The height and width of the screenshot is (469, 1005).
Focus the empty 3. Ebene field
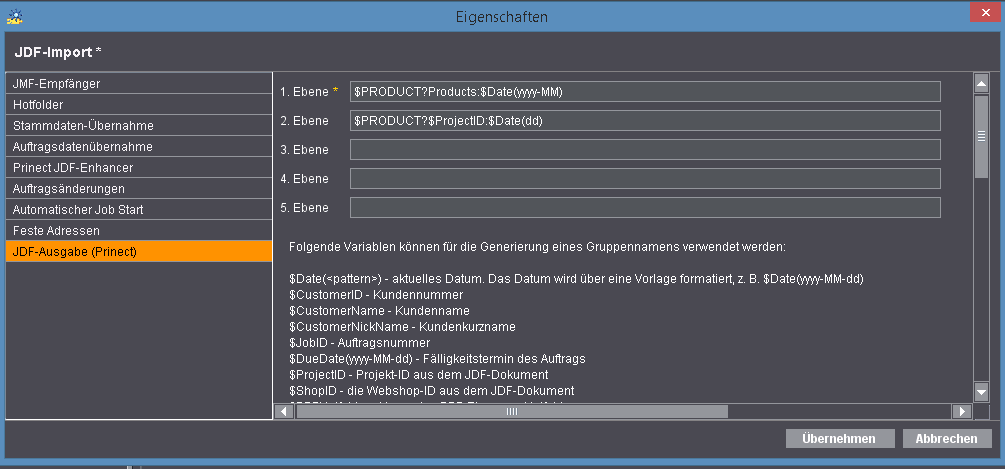(645, 149)
